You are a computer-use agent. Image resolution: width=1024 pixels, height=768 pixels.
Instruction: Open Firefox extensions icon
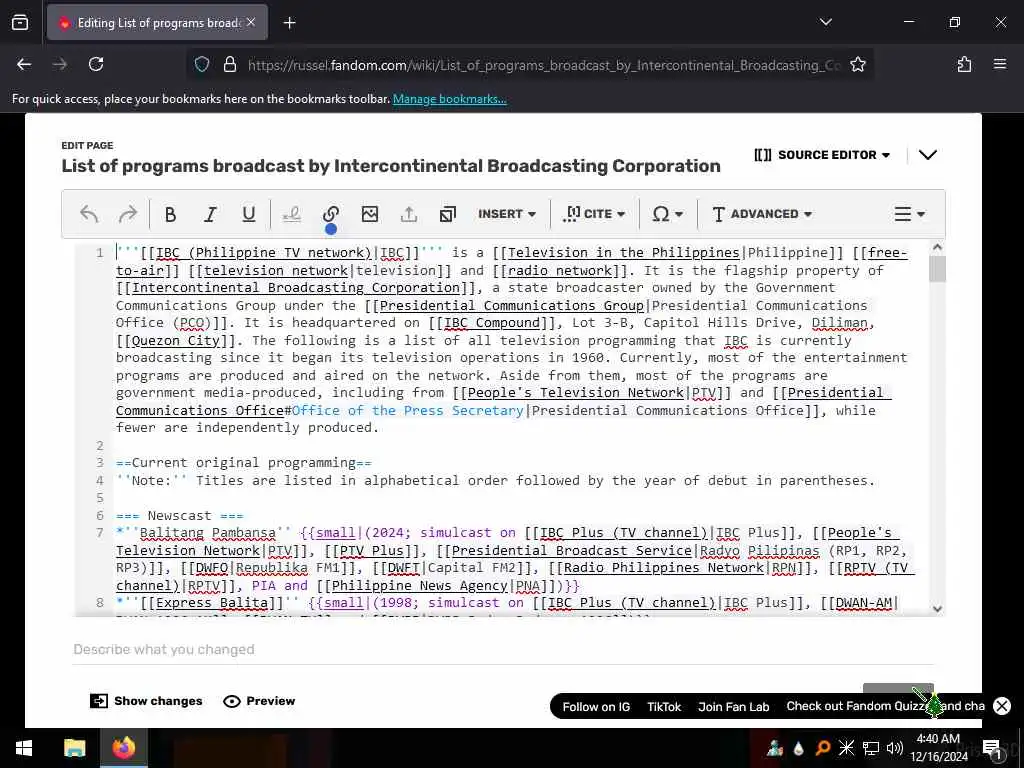tap(964, 64)
